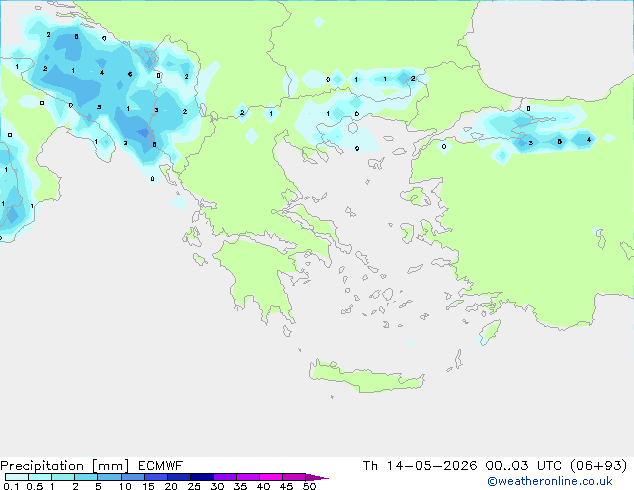Click the 20–25 mm dark blue legend box

point(179,477)
